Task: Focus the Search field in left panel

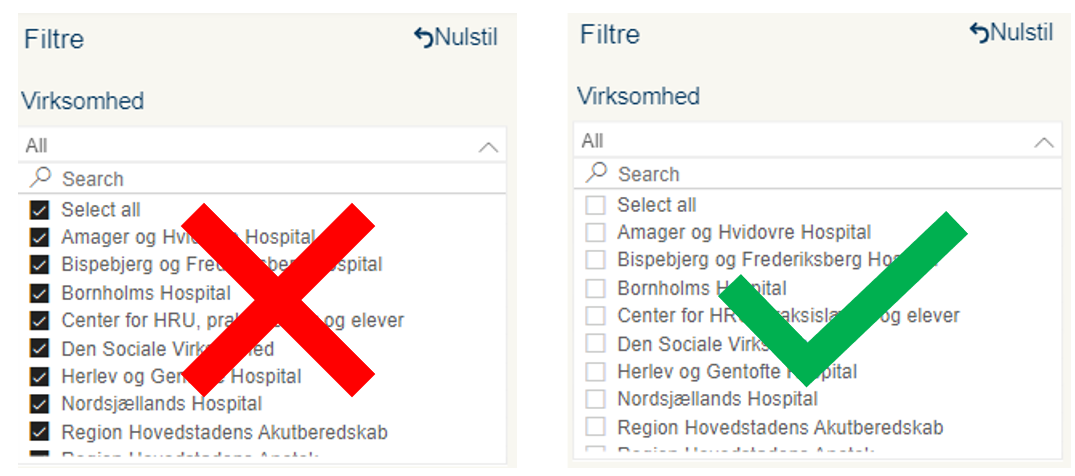Action: pos(262,178)
